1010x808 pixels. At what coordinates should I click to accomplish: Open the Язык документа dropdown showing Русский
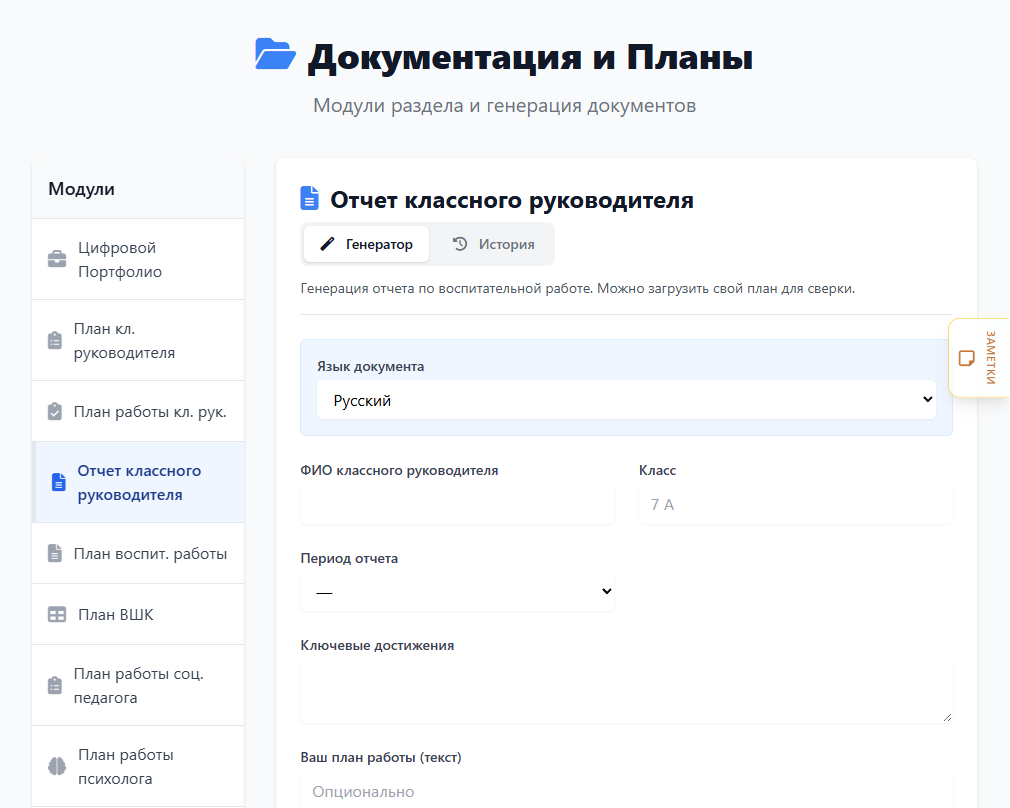[626, 400]
